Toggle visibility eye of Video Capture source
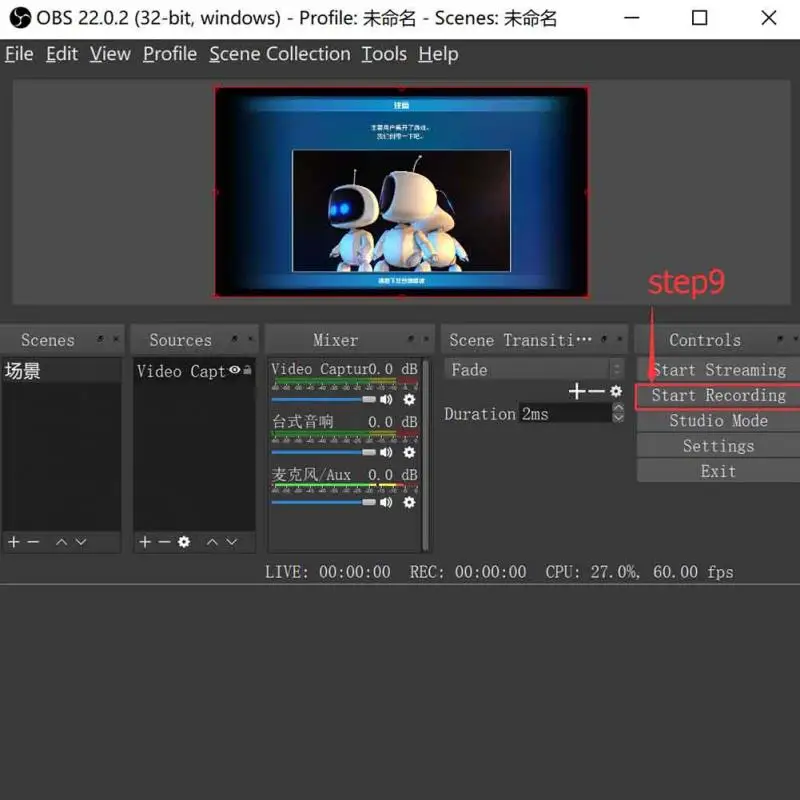800x800 pixels. click(x=235, y=369)
